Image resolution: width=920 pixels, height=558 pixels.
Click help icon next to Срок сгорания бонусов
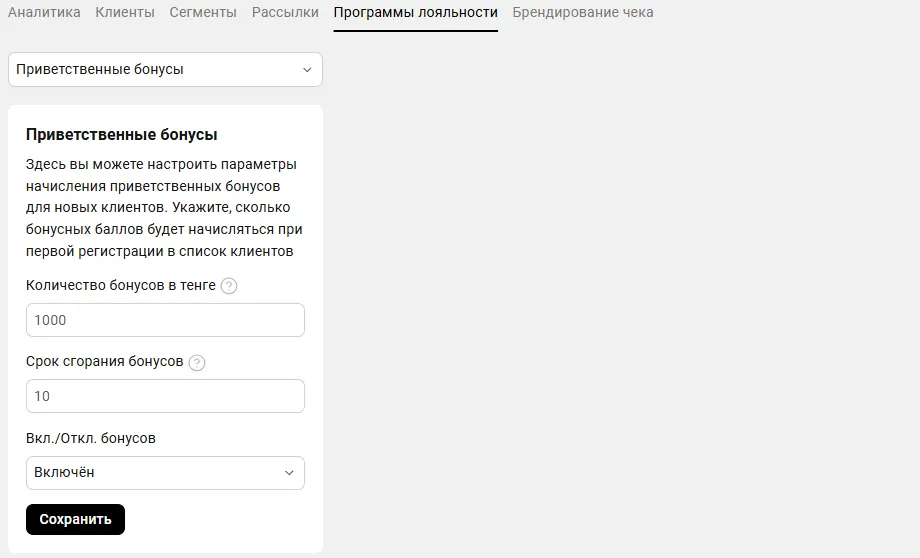coord(197,362)
